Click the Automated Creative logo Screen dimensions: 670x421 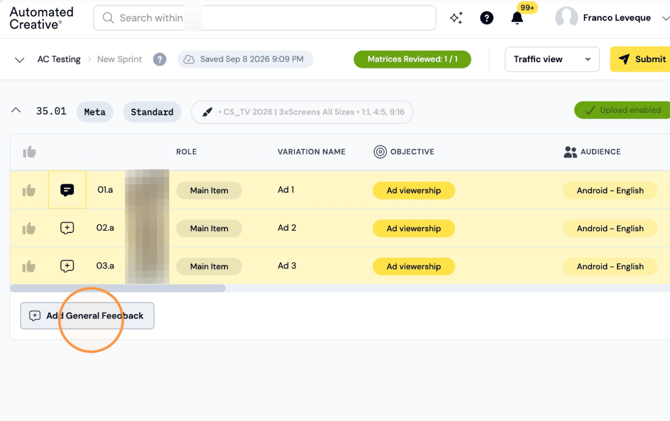(x=41, y=18)
